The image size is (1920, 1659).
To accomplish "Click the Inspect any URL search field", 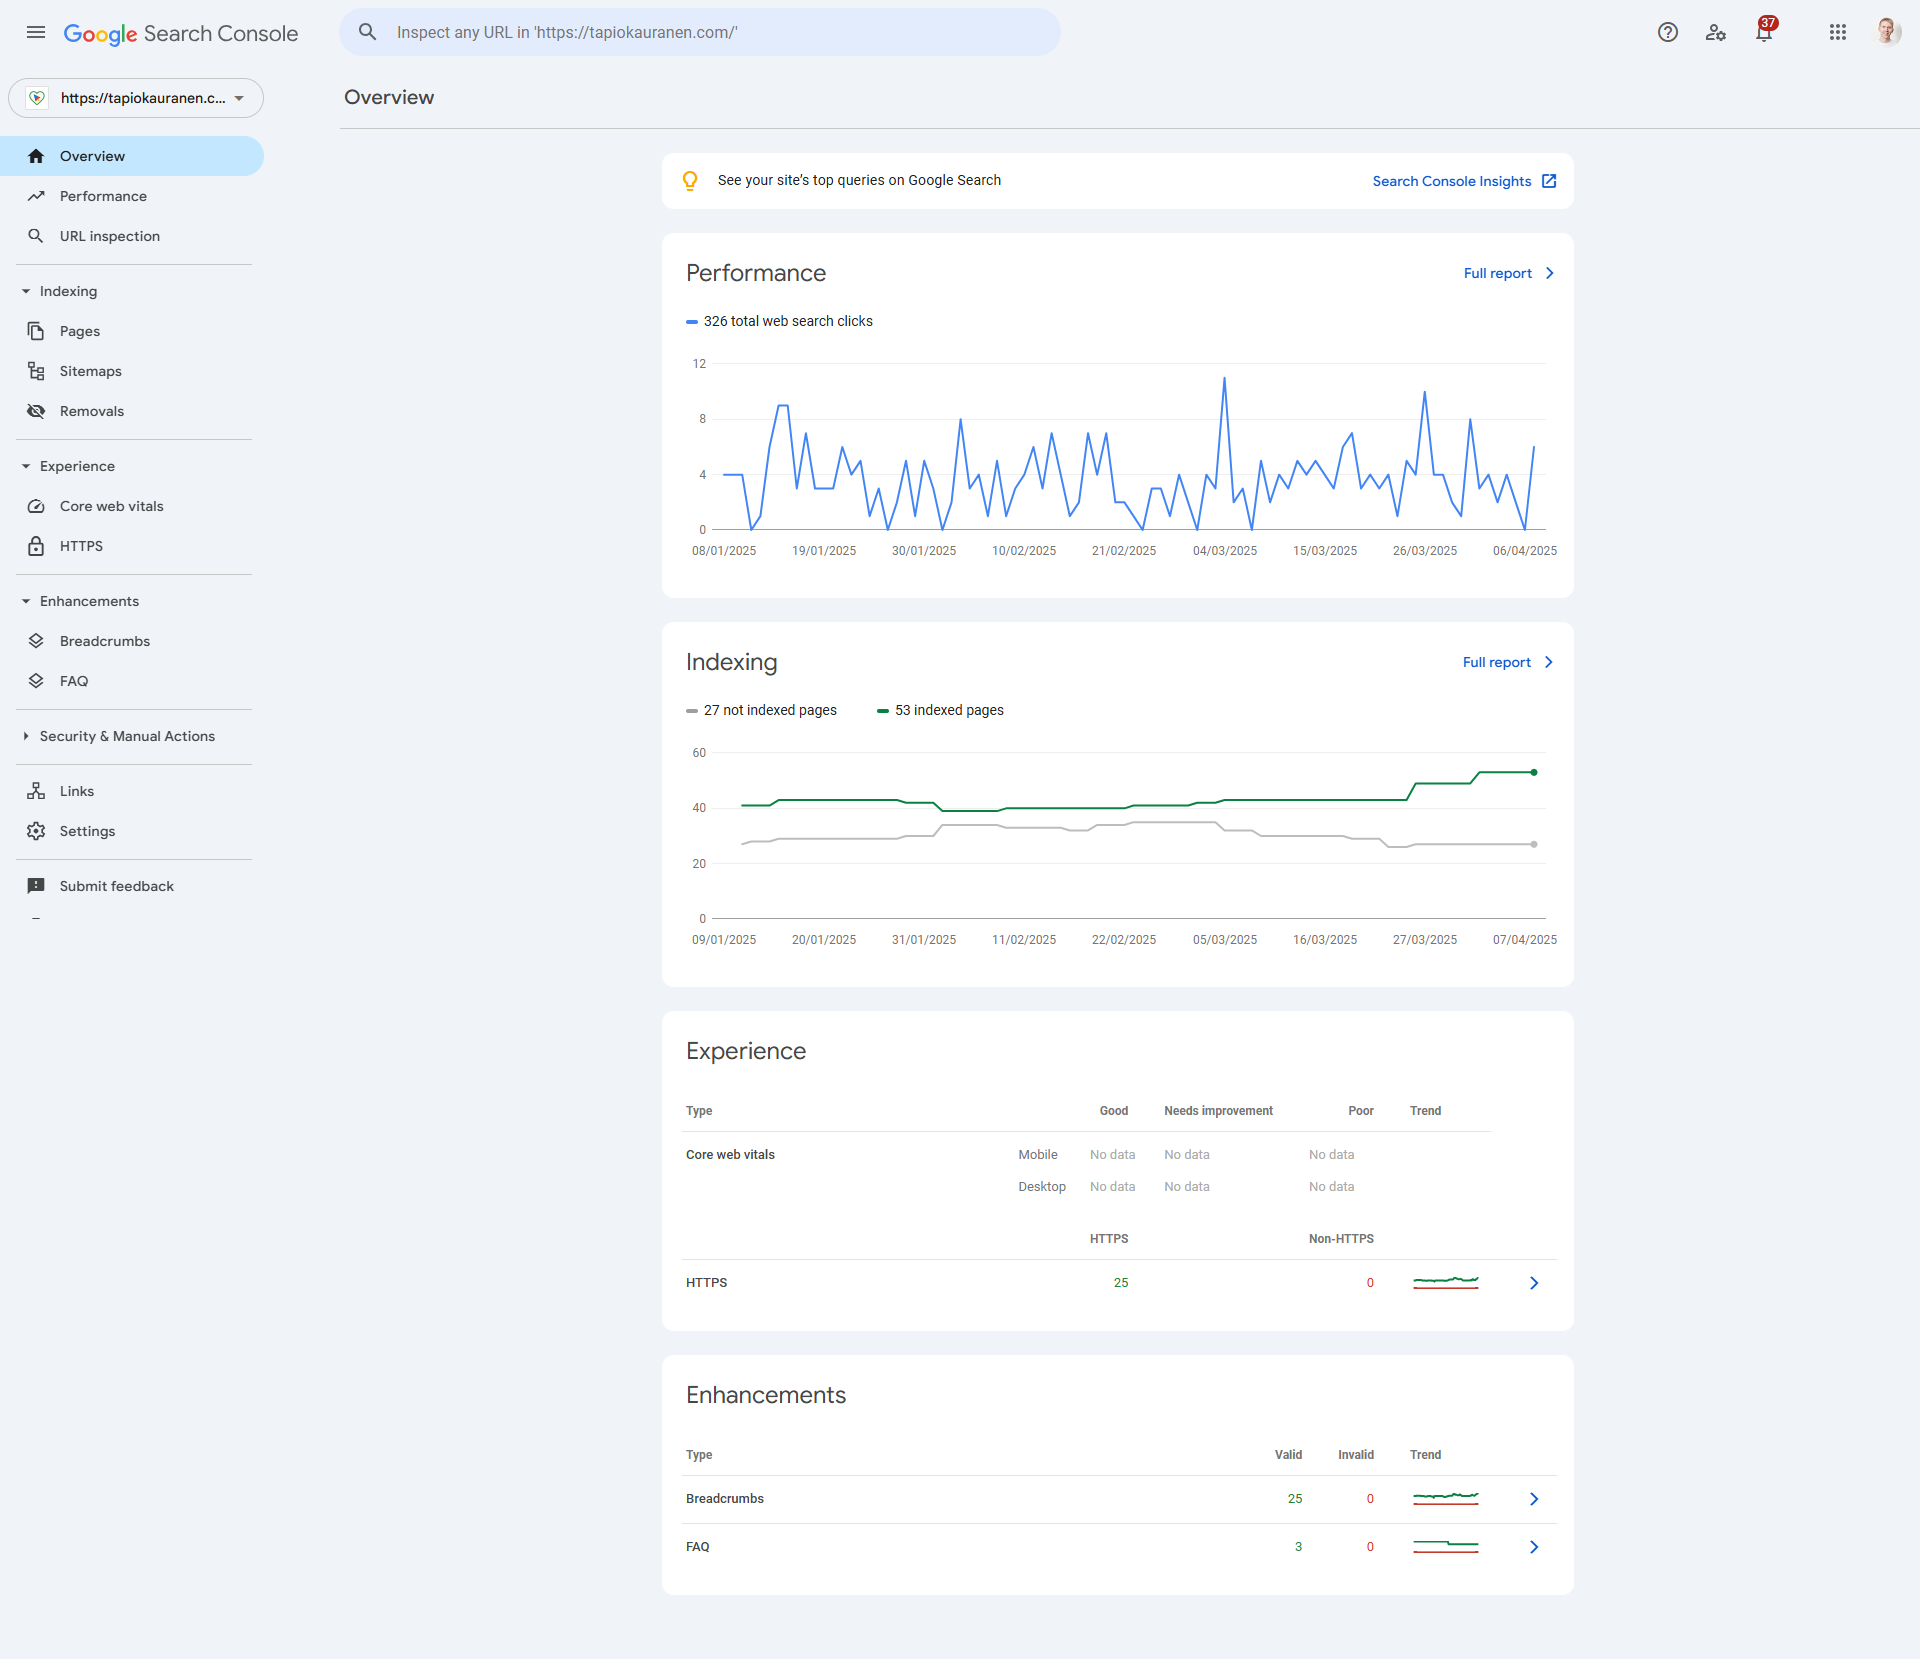I will pos(700,32).
